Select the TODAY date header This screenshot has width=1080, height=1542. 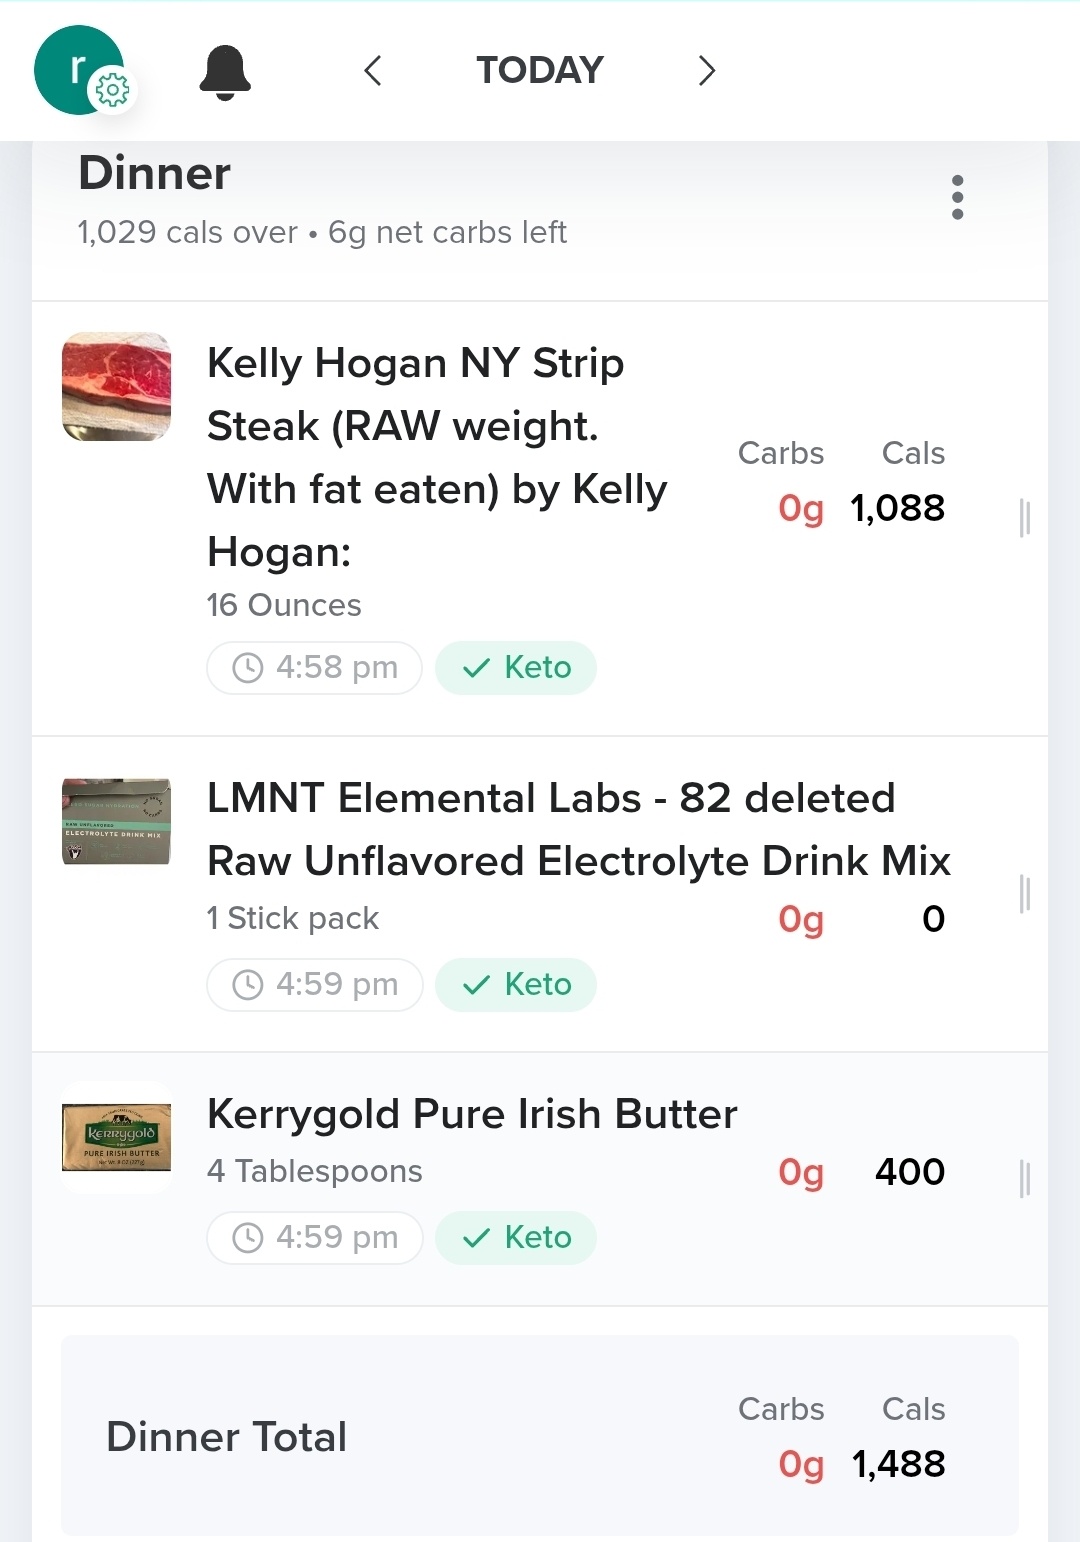540,71
